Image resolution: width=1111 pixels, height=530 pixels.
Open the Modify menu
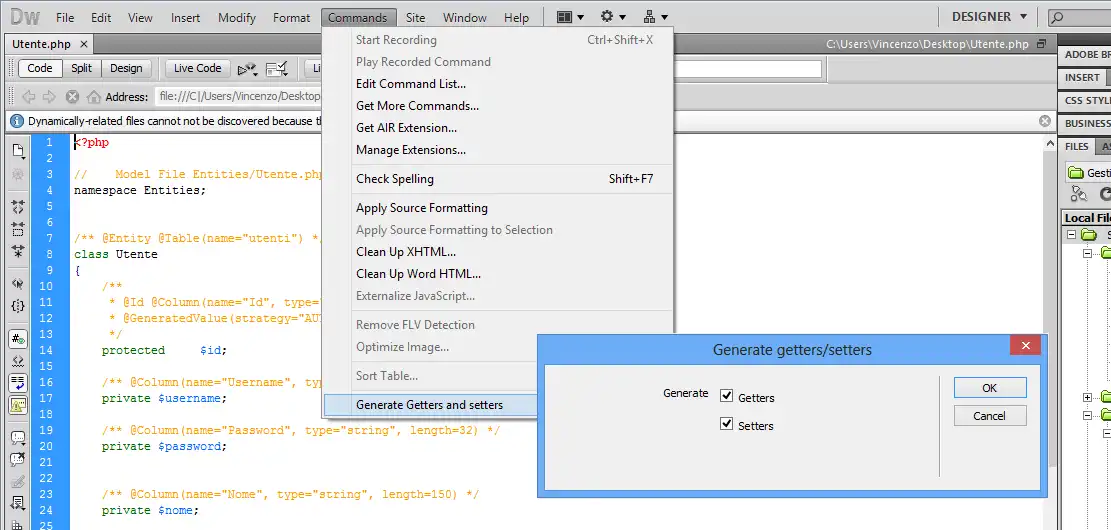237,18
